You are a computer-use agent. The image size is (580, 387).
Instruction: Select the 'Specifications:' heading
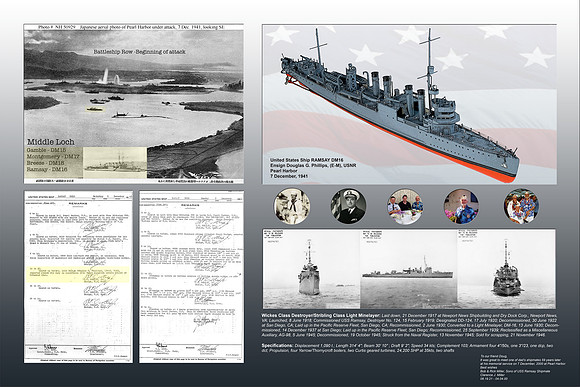277,346
